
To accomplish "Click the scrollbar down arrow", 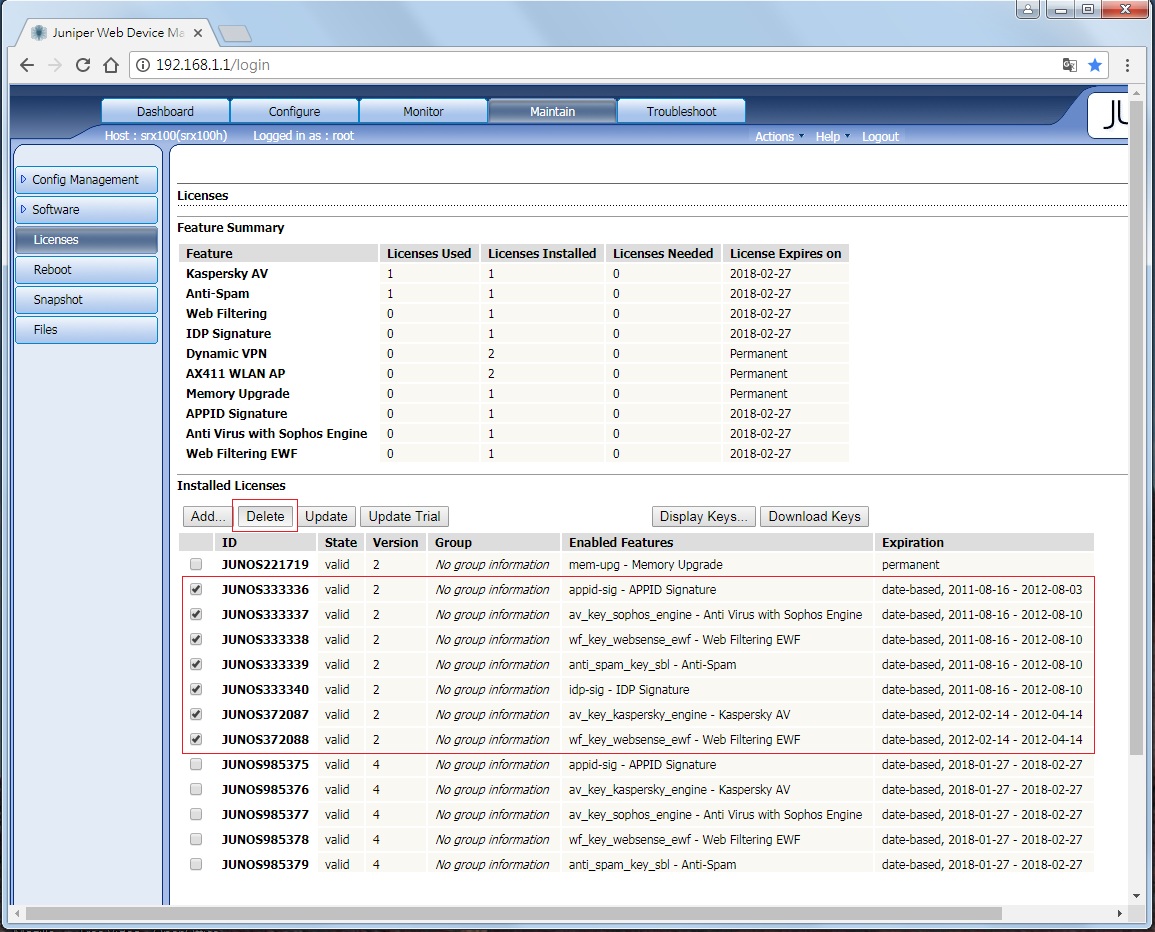I will pos(1137,897).
